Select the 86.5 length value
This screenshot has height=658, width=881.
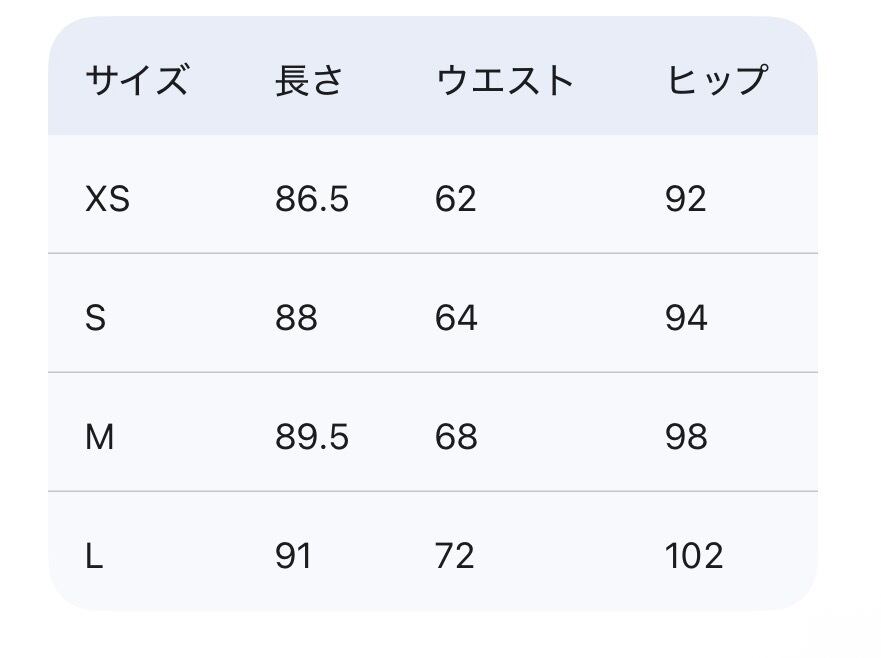pyautogui.click(x=312, y=200)
